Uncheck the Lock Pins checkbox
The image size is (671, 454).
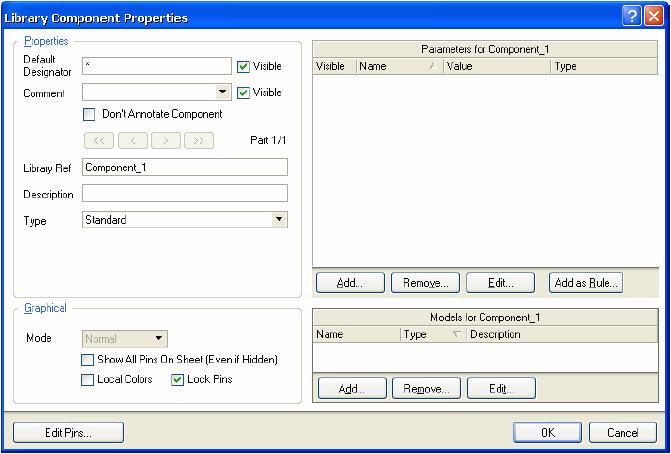pyautogui.click(x=178, y=380)
